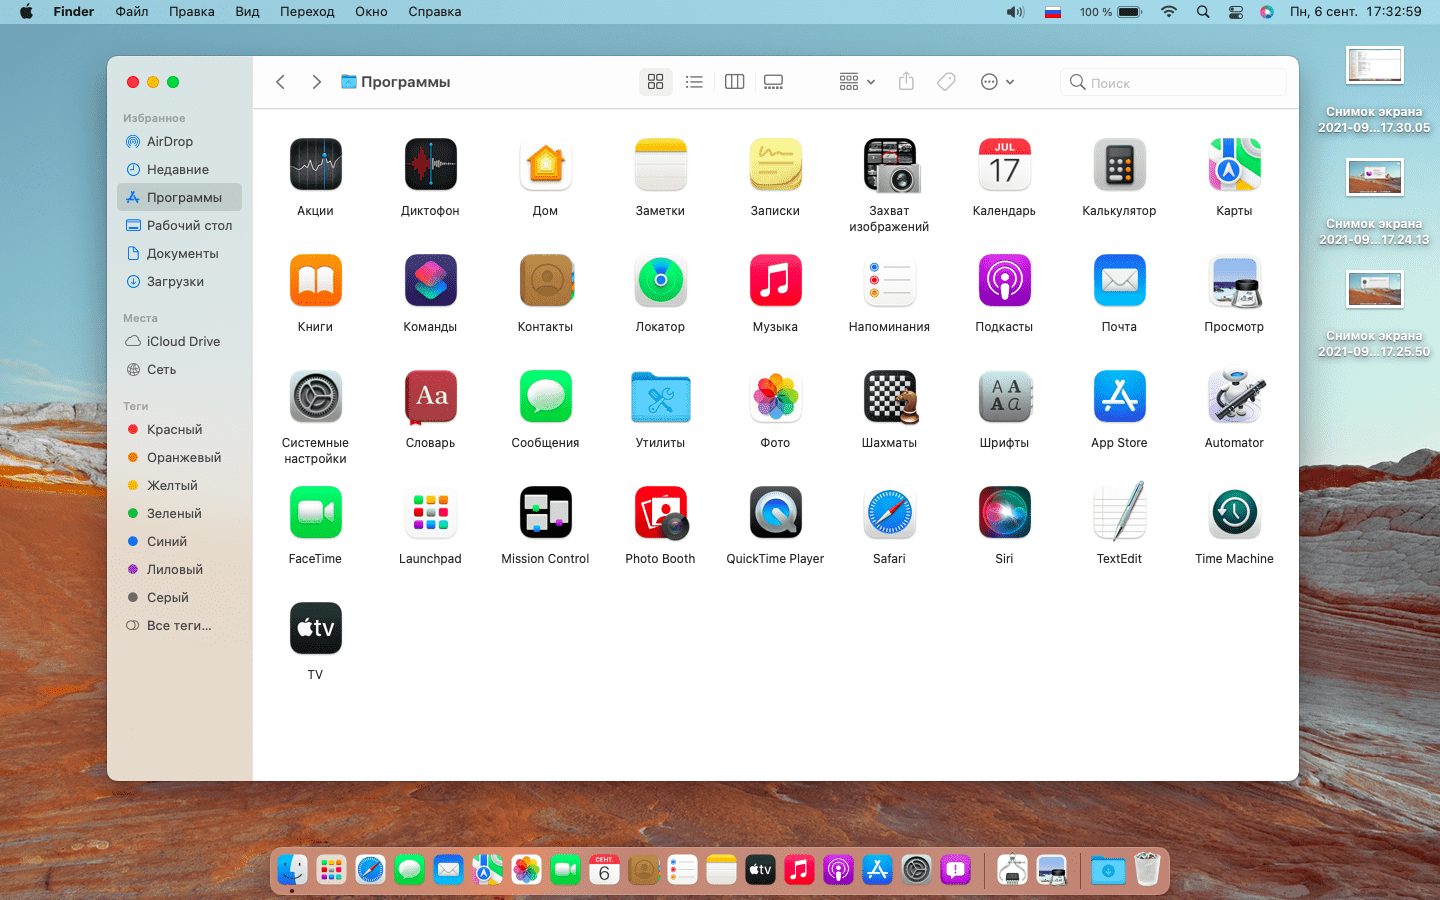Open Spotlight search in menu bar

coord(1203,12)
